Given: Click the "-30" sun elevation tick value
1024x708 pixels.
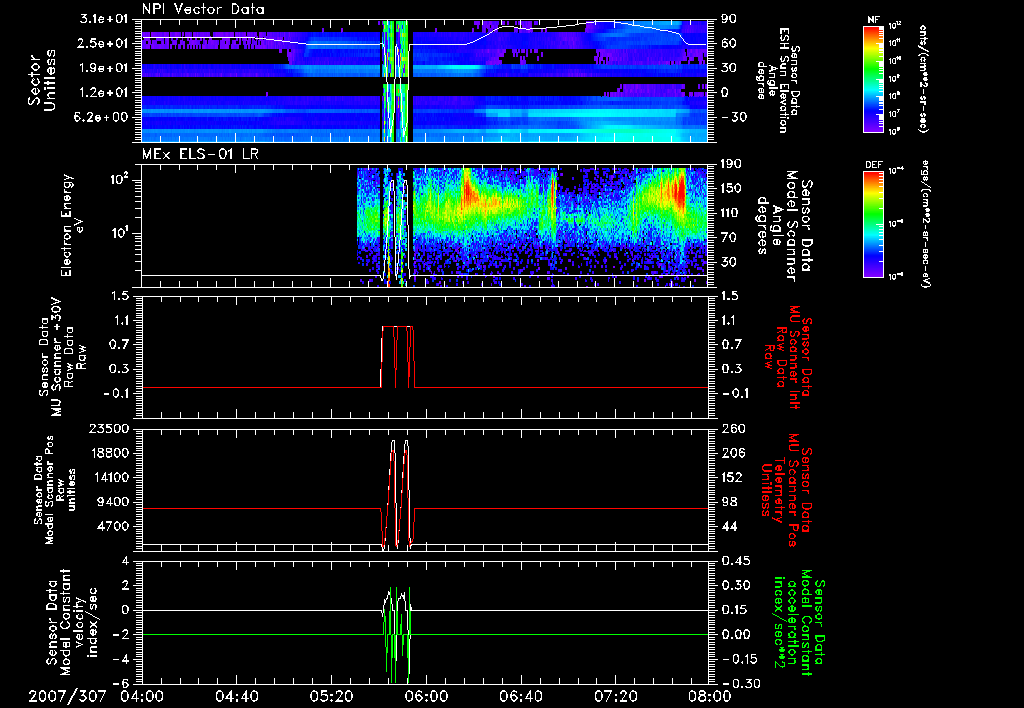Looking at the screenshot, I should 733,117.
